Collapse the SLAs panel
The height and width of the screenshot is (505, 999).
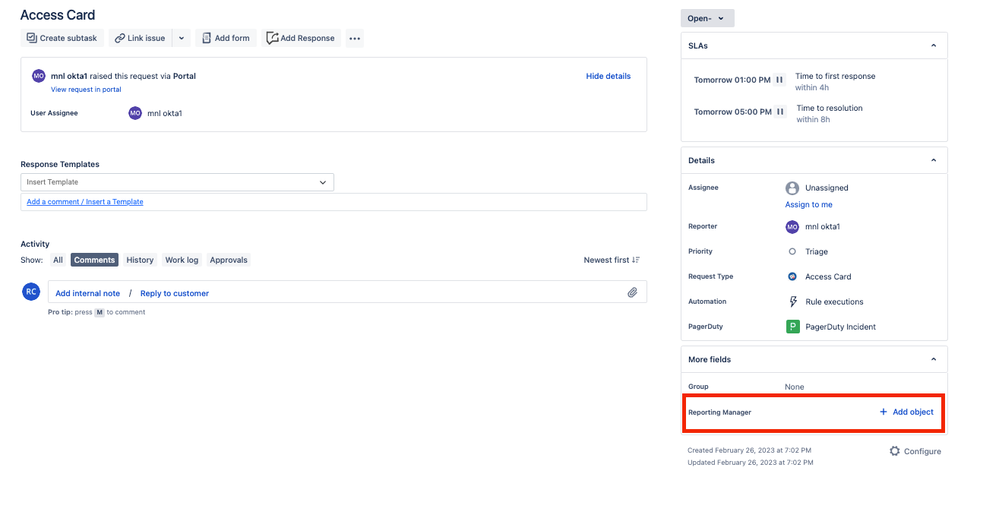click(x=933, y=46)
